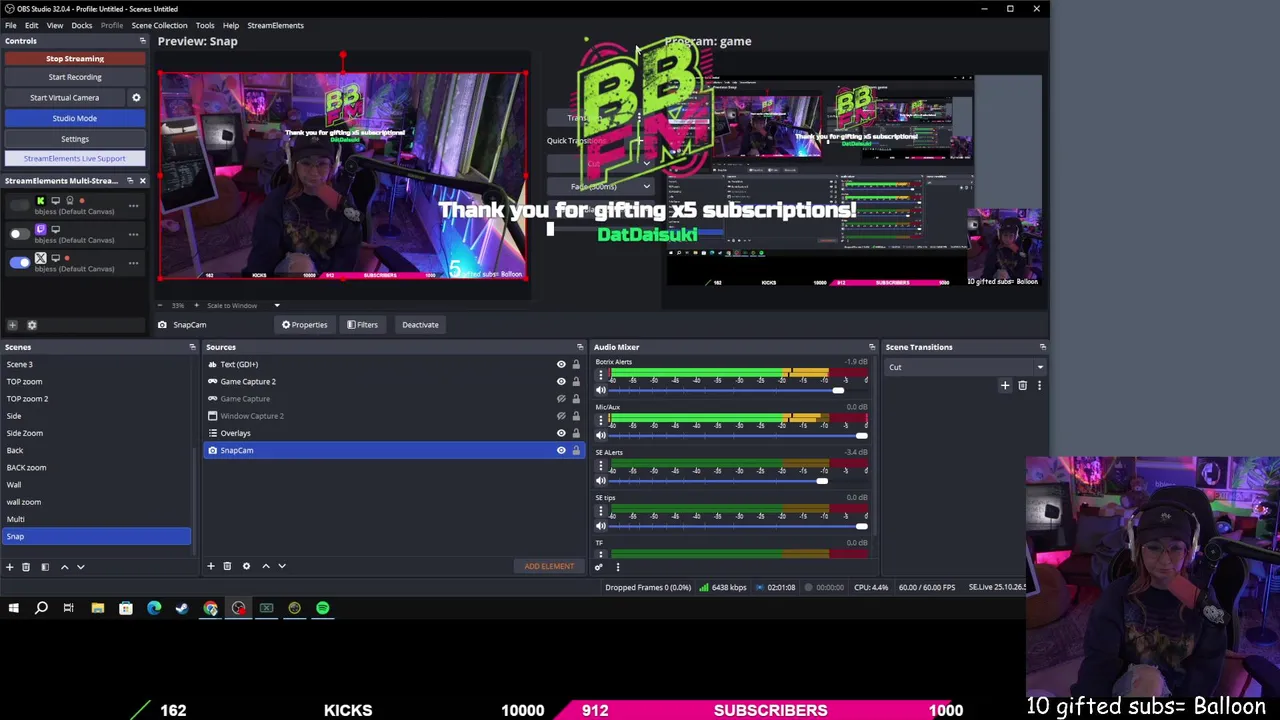Open scene filters icon in Scenes toolbar
Image resolution: width=1280 pixels, height=720 pixels.
[x=44, y=567]
